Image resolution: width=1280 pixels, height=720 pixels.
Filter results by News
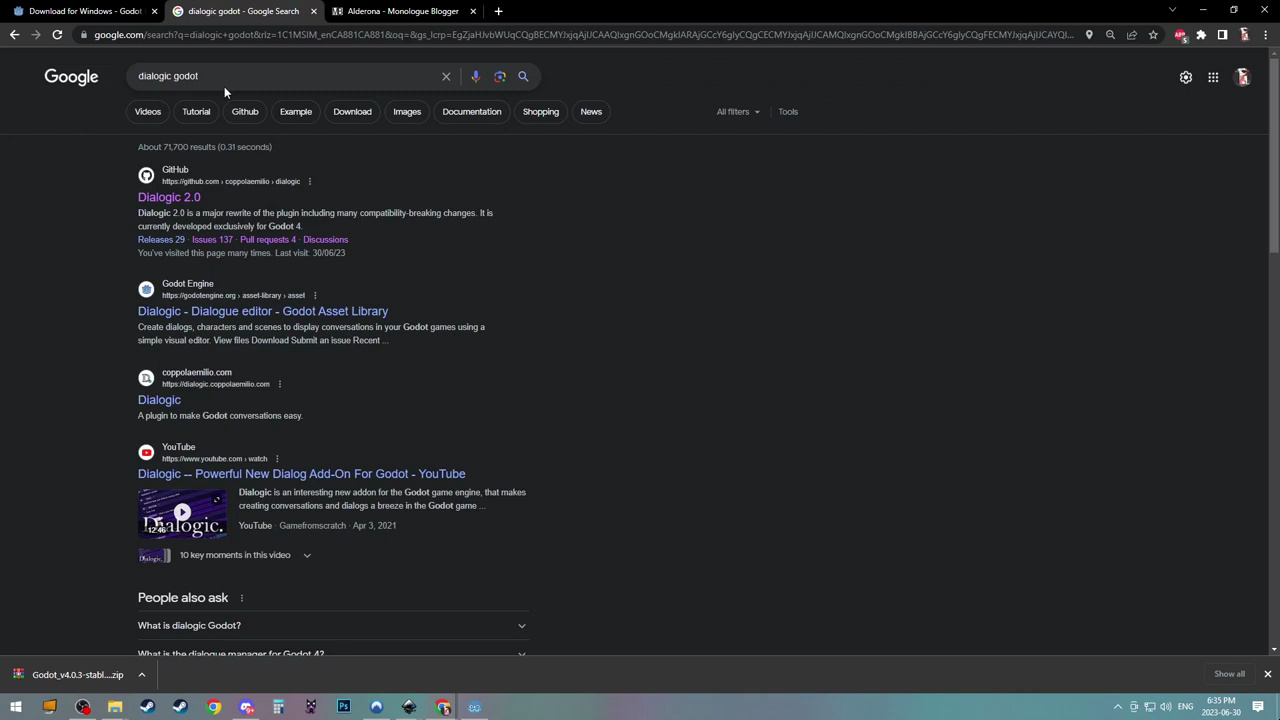(x=591, y=112)
